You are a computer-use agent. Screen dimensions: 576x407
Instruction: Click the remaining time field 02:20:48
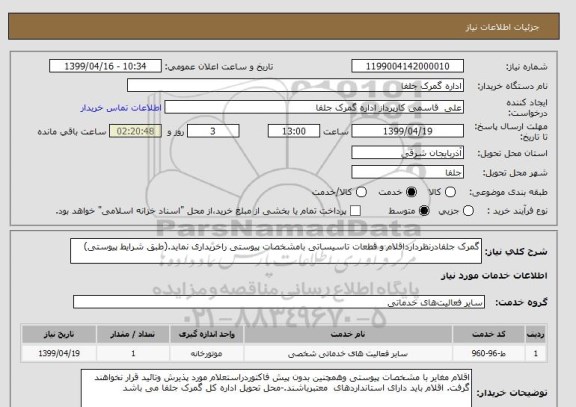click(135, 131)
